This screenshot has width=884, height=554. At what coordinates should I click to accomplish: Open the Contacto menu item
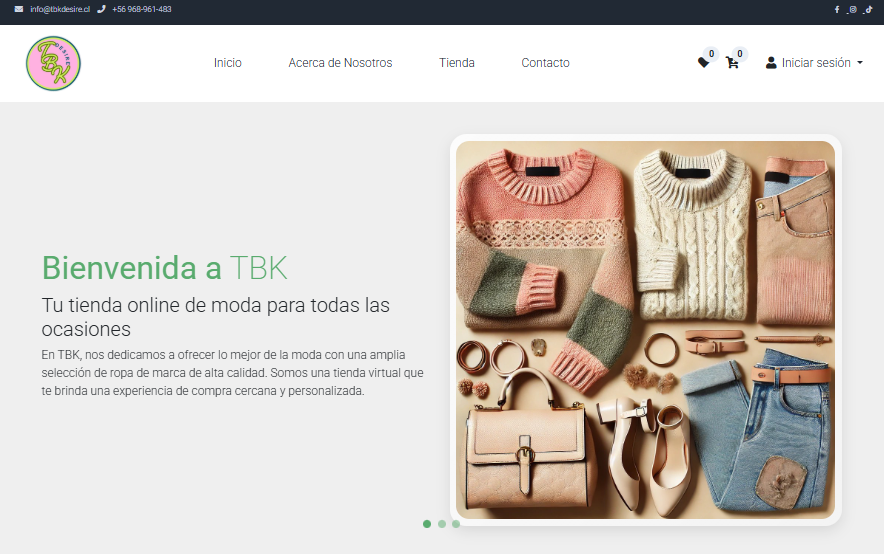pyautogui.click(x=545, y=63)
